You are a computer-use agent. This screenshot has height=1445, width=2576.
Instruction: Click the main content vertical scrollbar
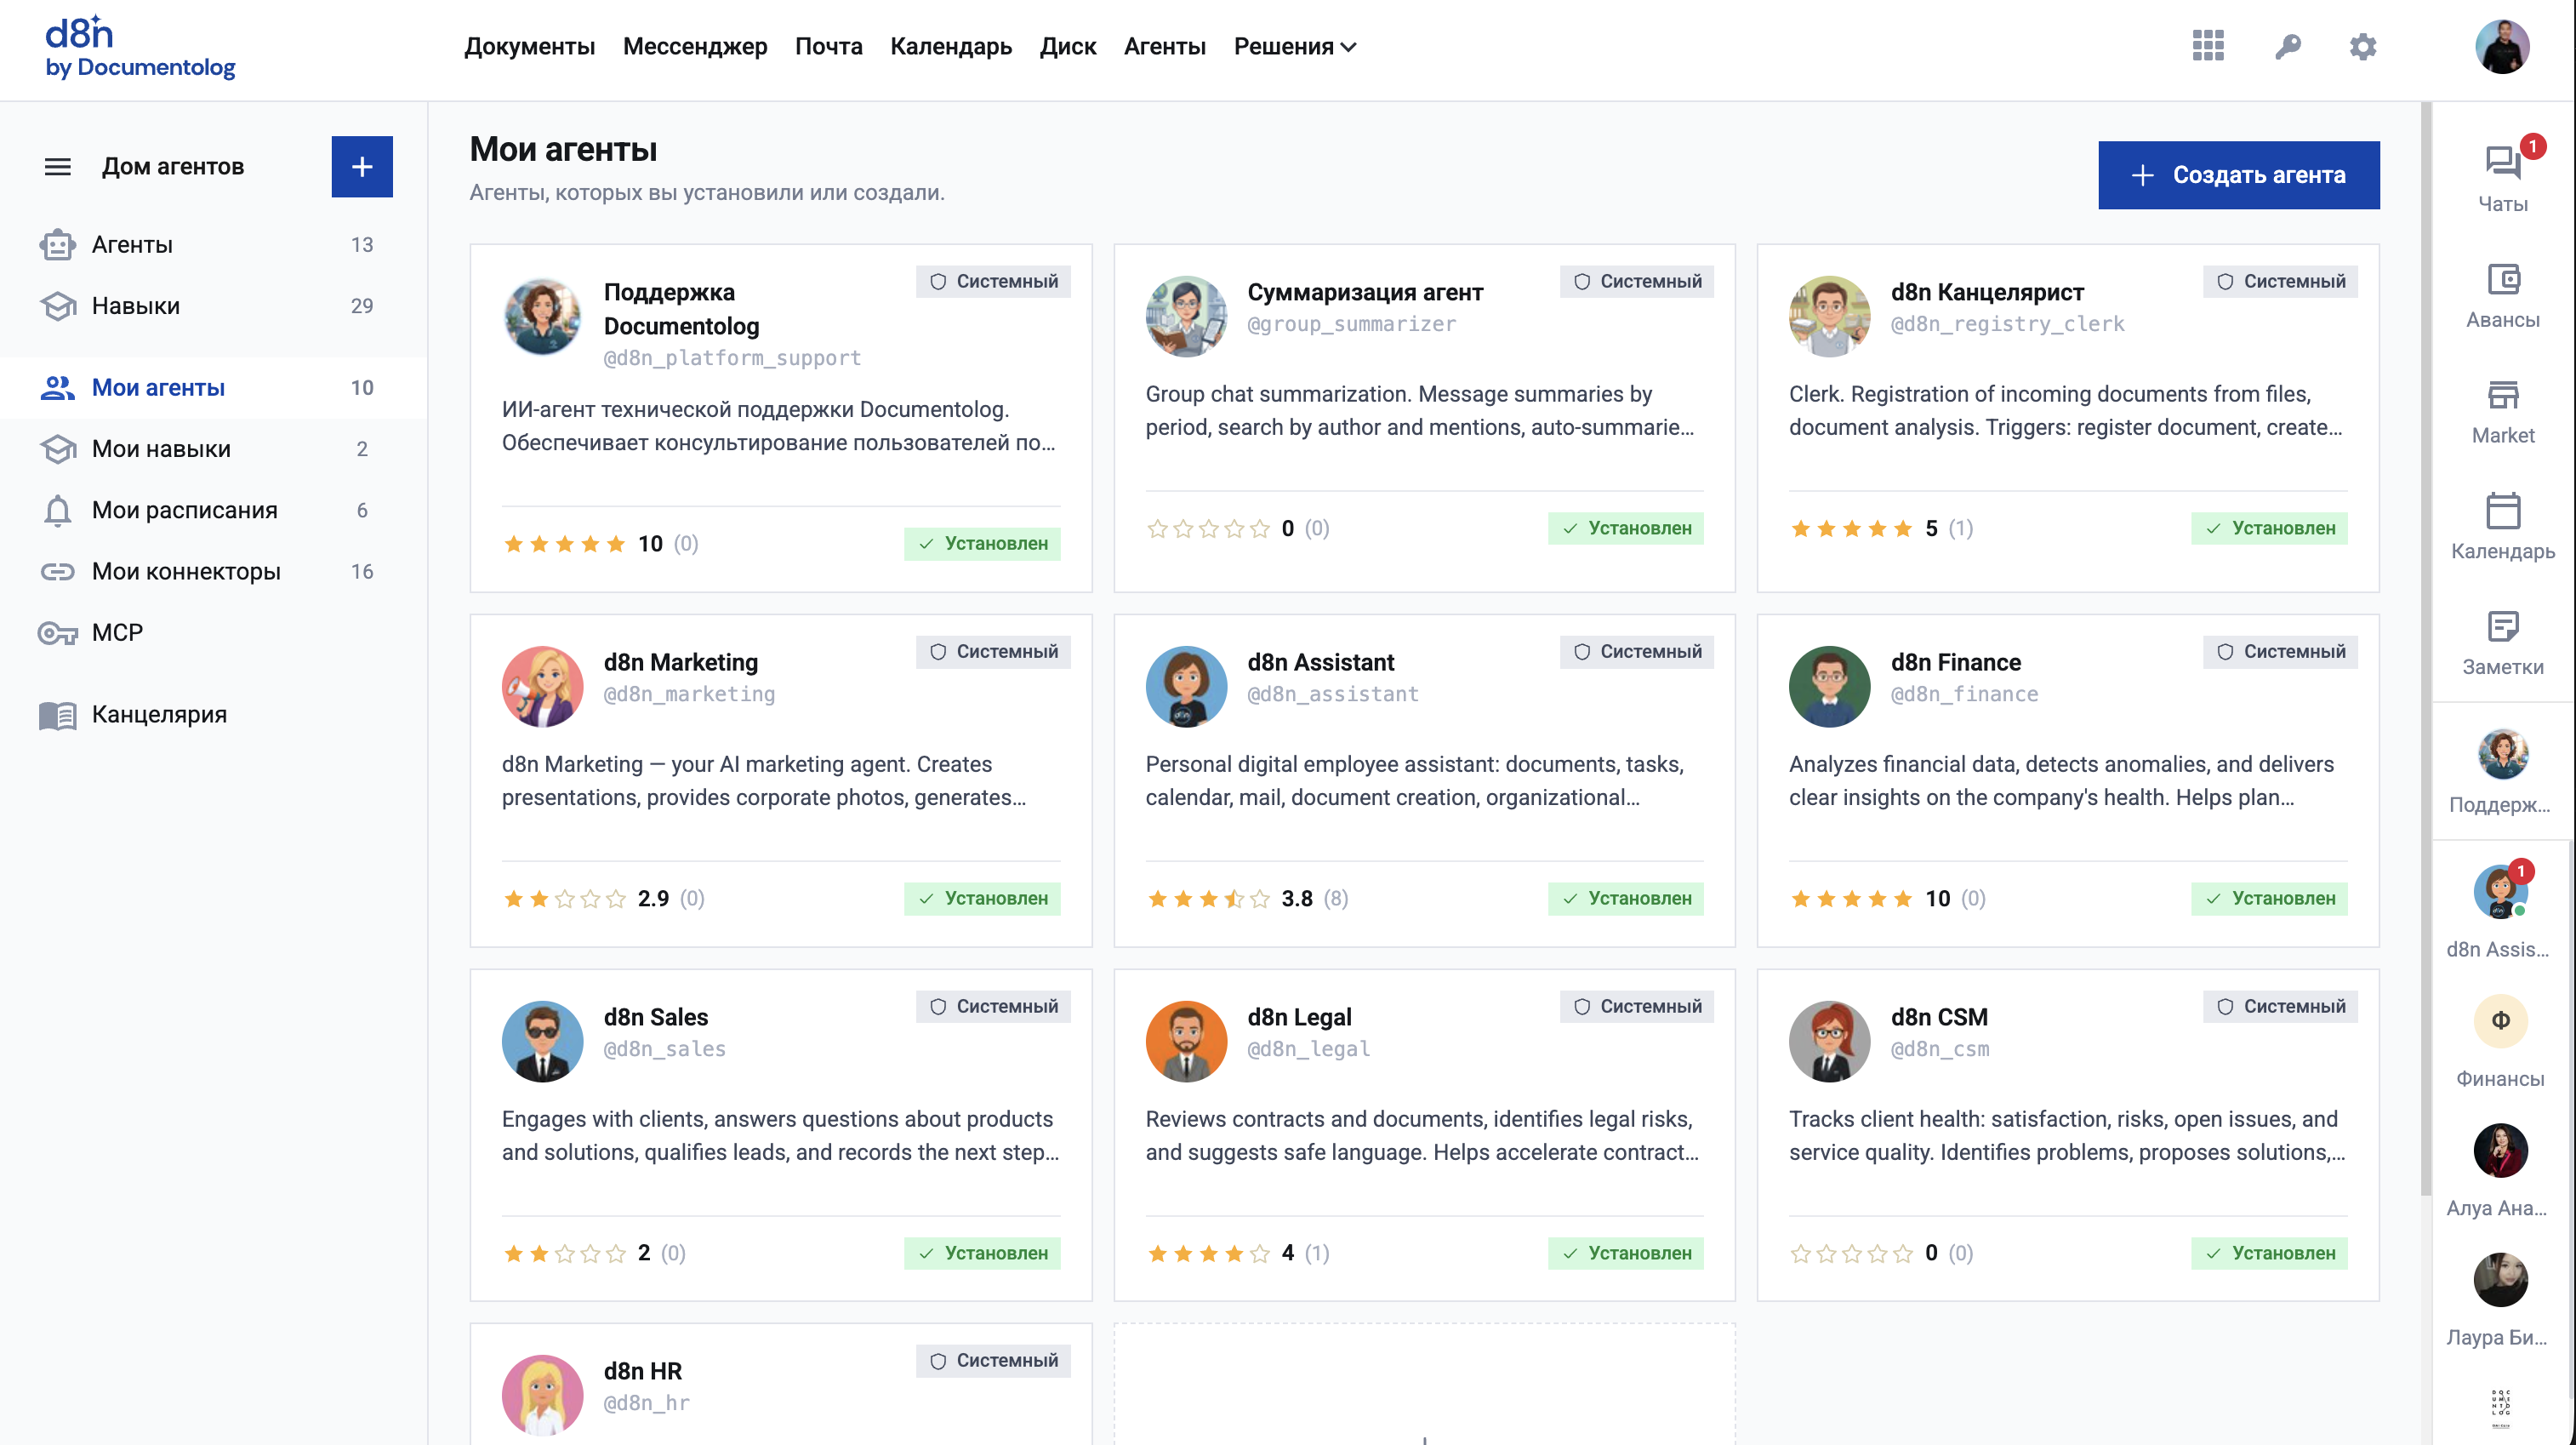point(2426,648)
